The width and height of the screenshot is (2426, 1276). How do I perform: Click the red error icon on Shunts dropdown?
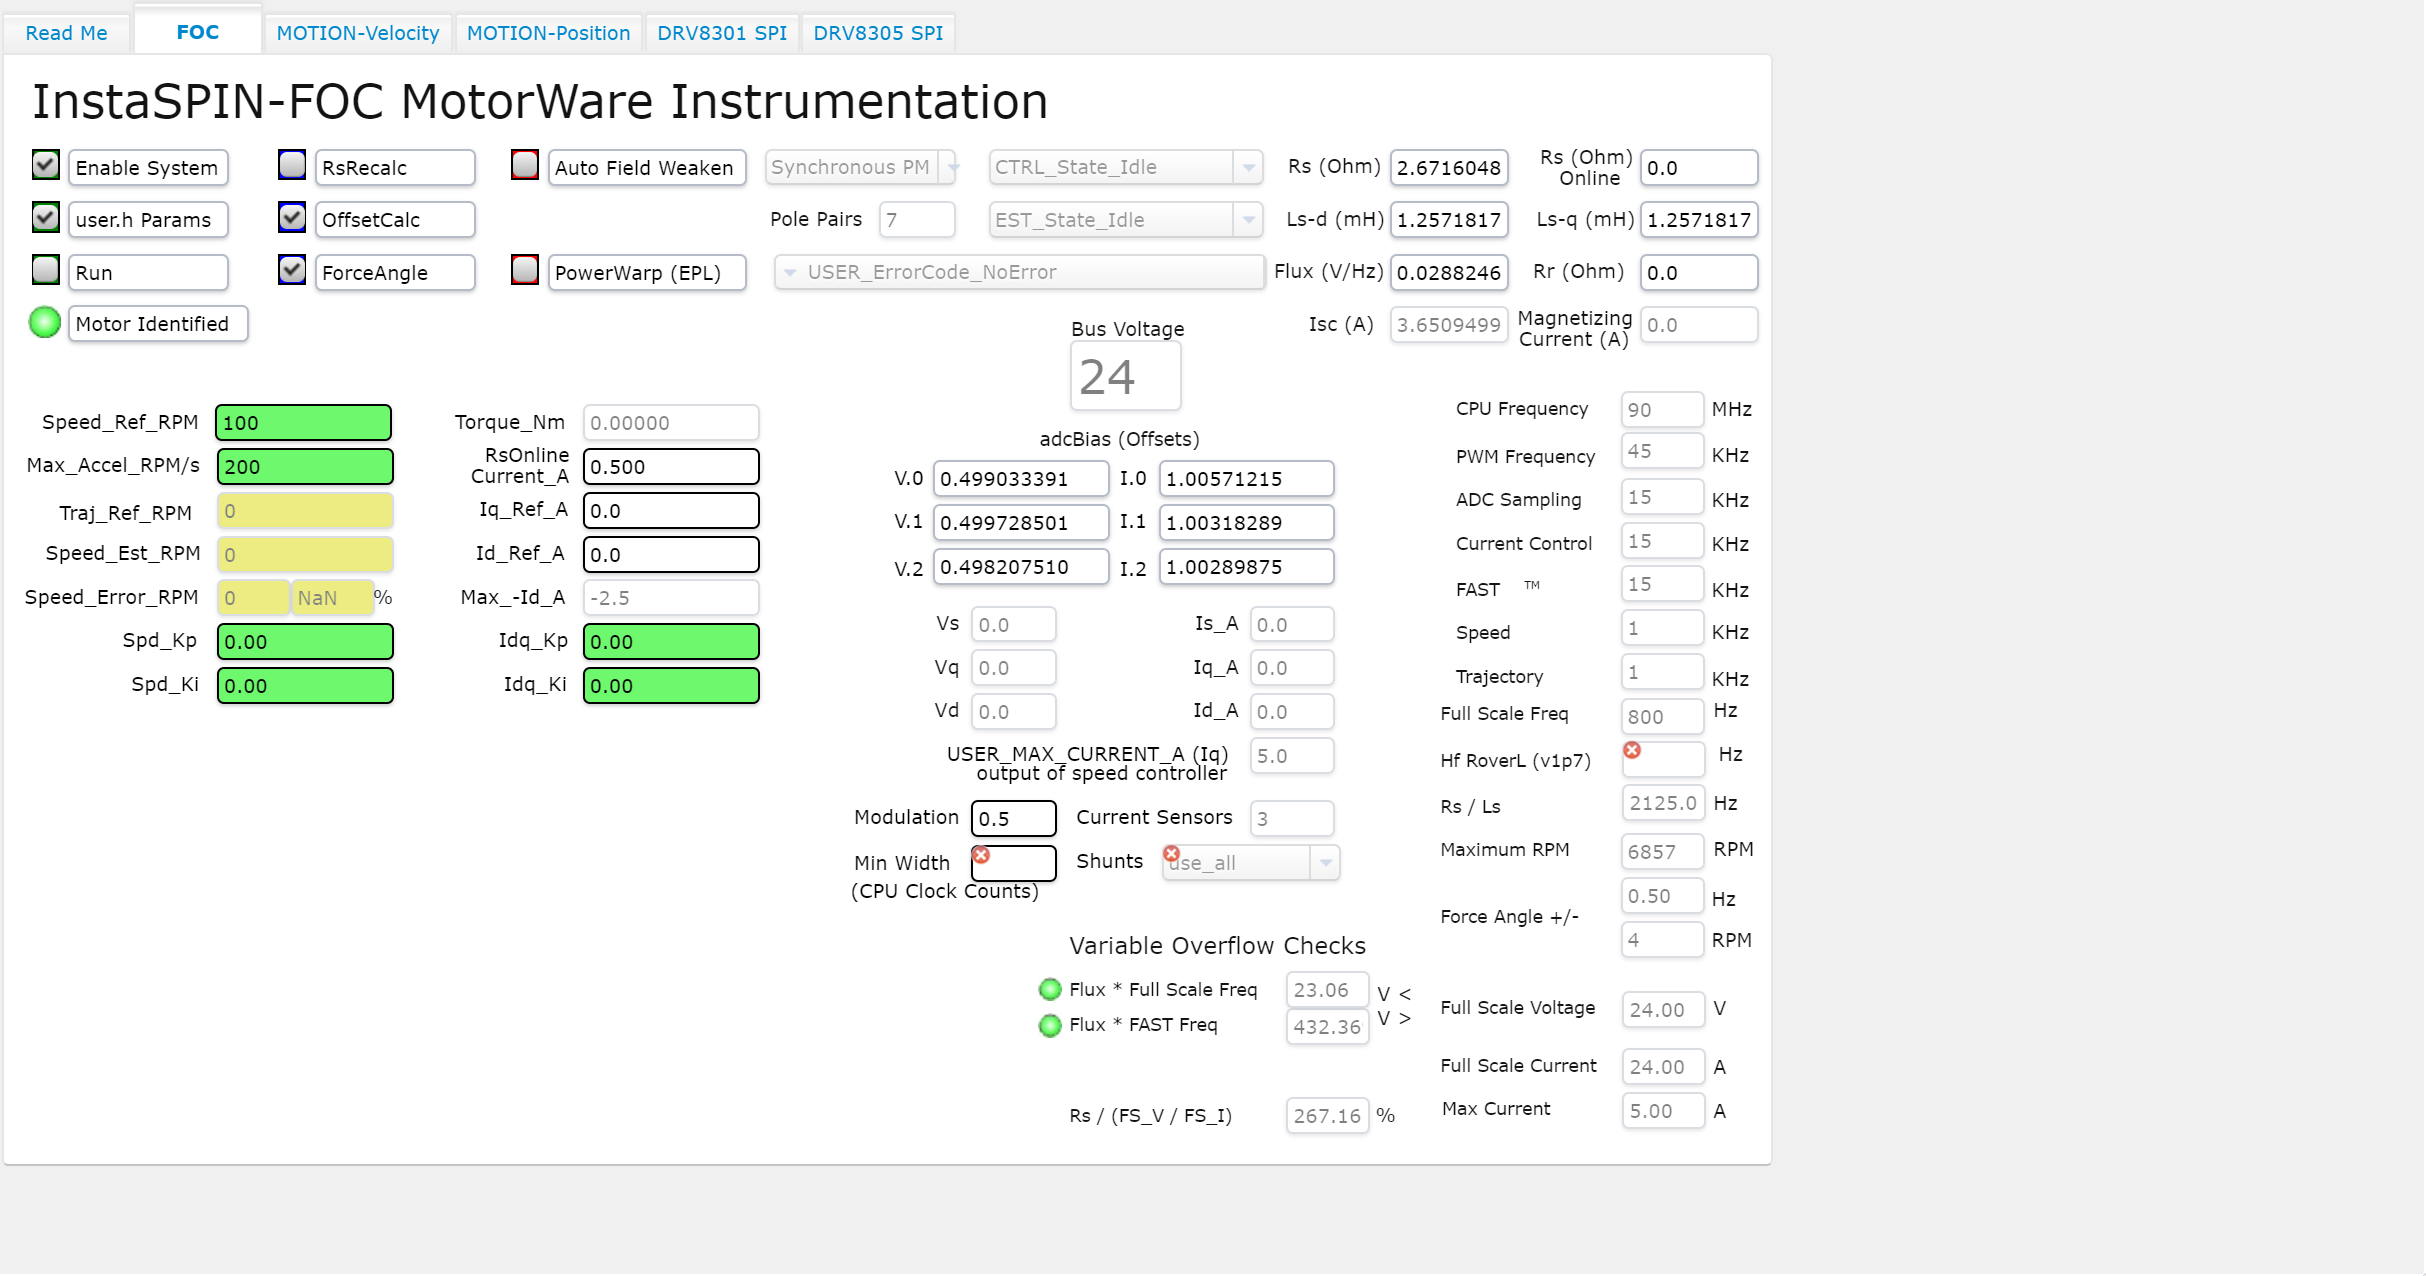pyautogui.click(x=1171, y=854)
